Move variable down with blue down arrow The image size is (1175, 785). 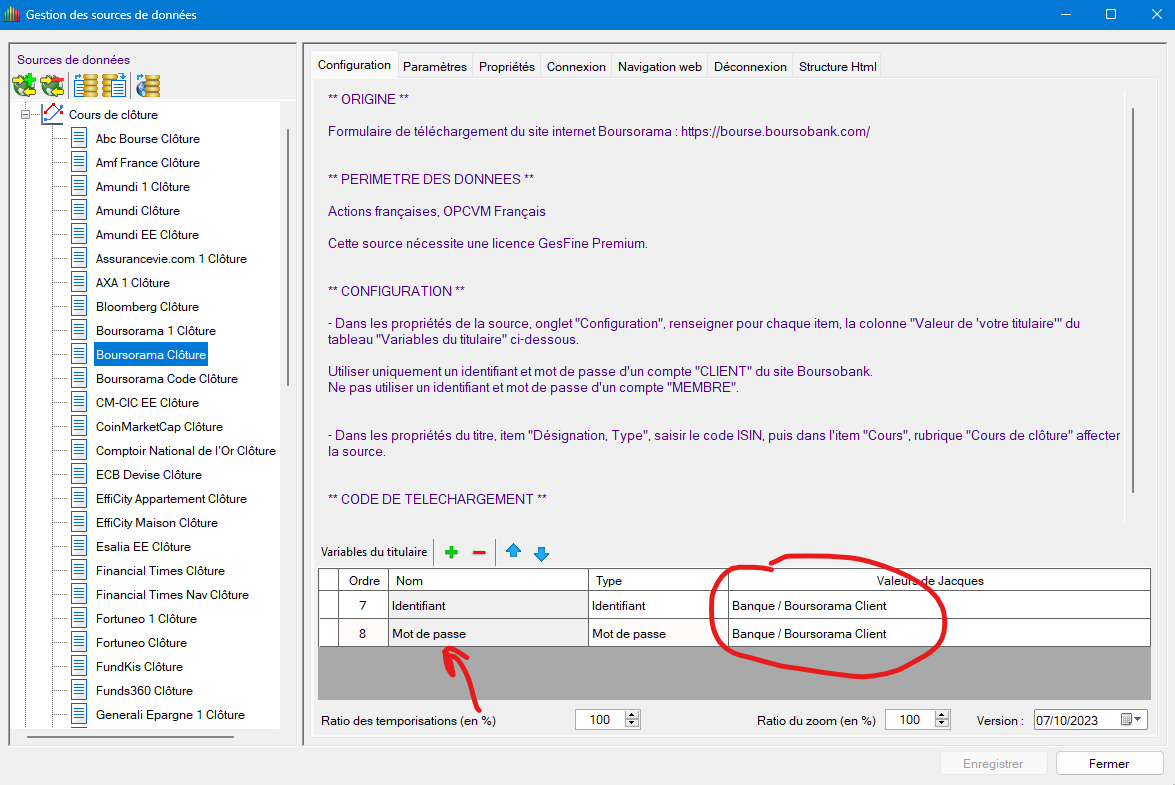[x=541, y=552]
